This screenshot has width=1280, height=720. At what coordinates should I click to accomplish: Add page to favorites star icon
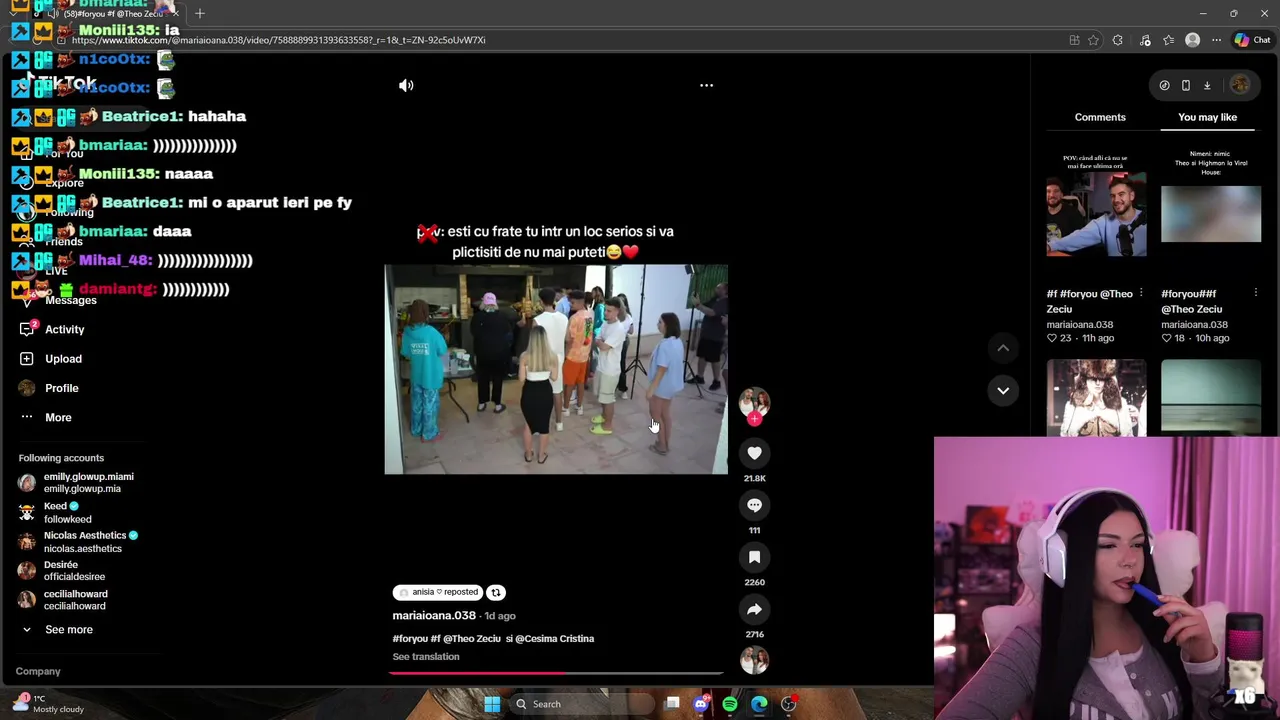[x=1093, y=40]
